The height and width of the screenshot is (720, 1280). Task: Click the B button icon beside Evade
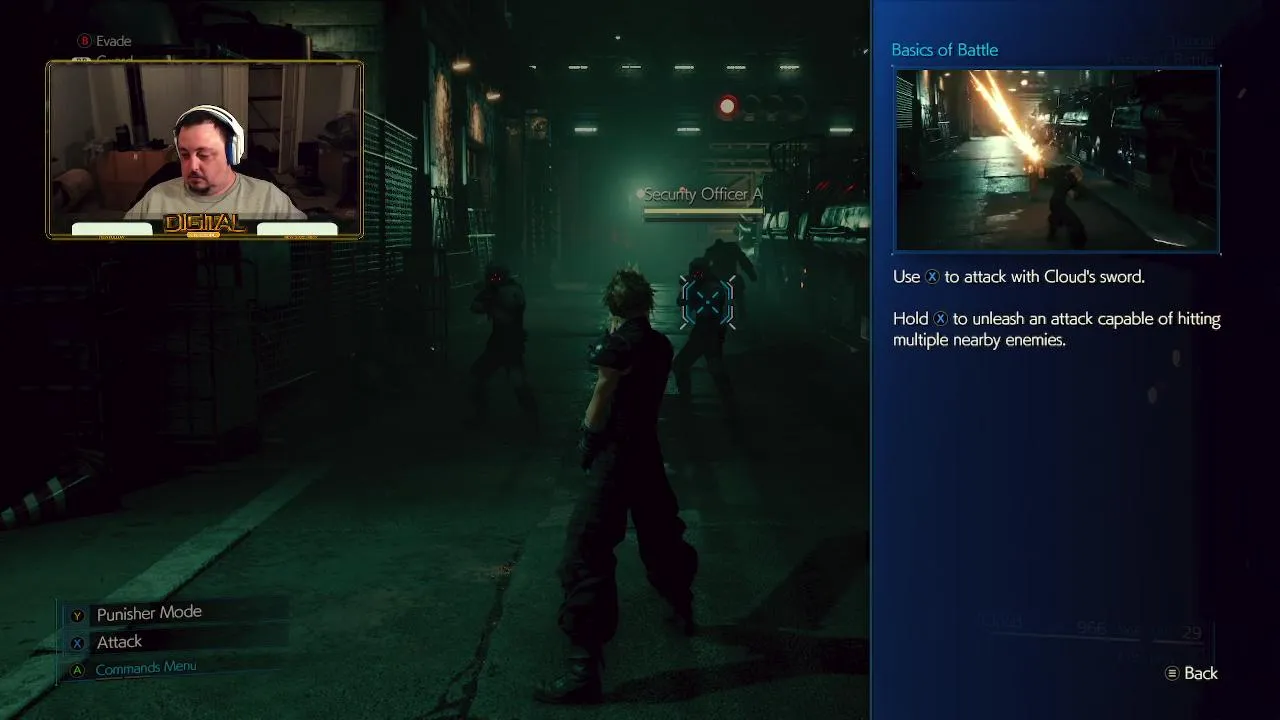coord(84,41)
